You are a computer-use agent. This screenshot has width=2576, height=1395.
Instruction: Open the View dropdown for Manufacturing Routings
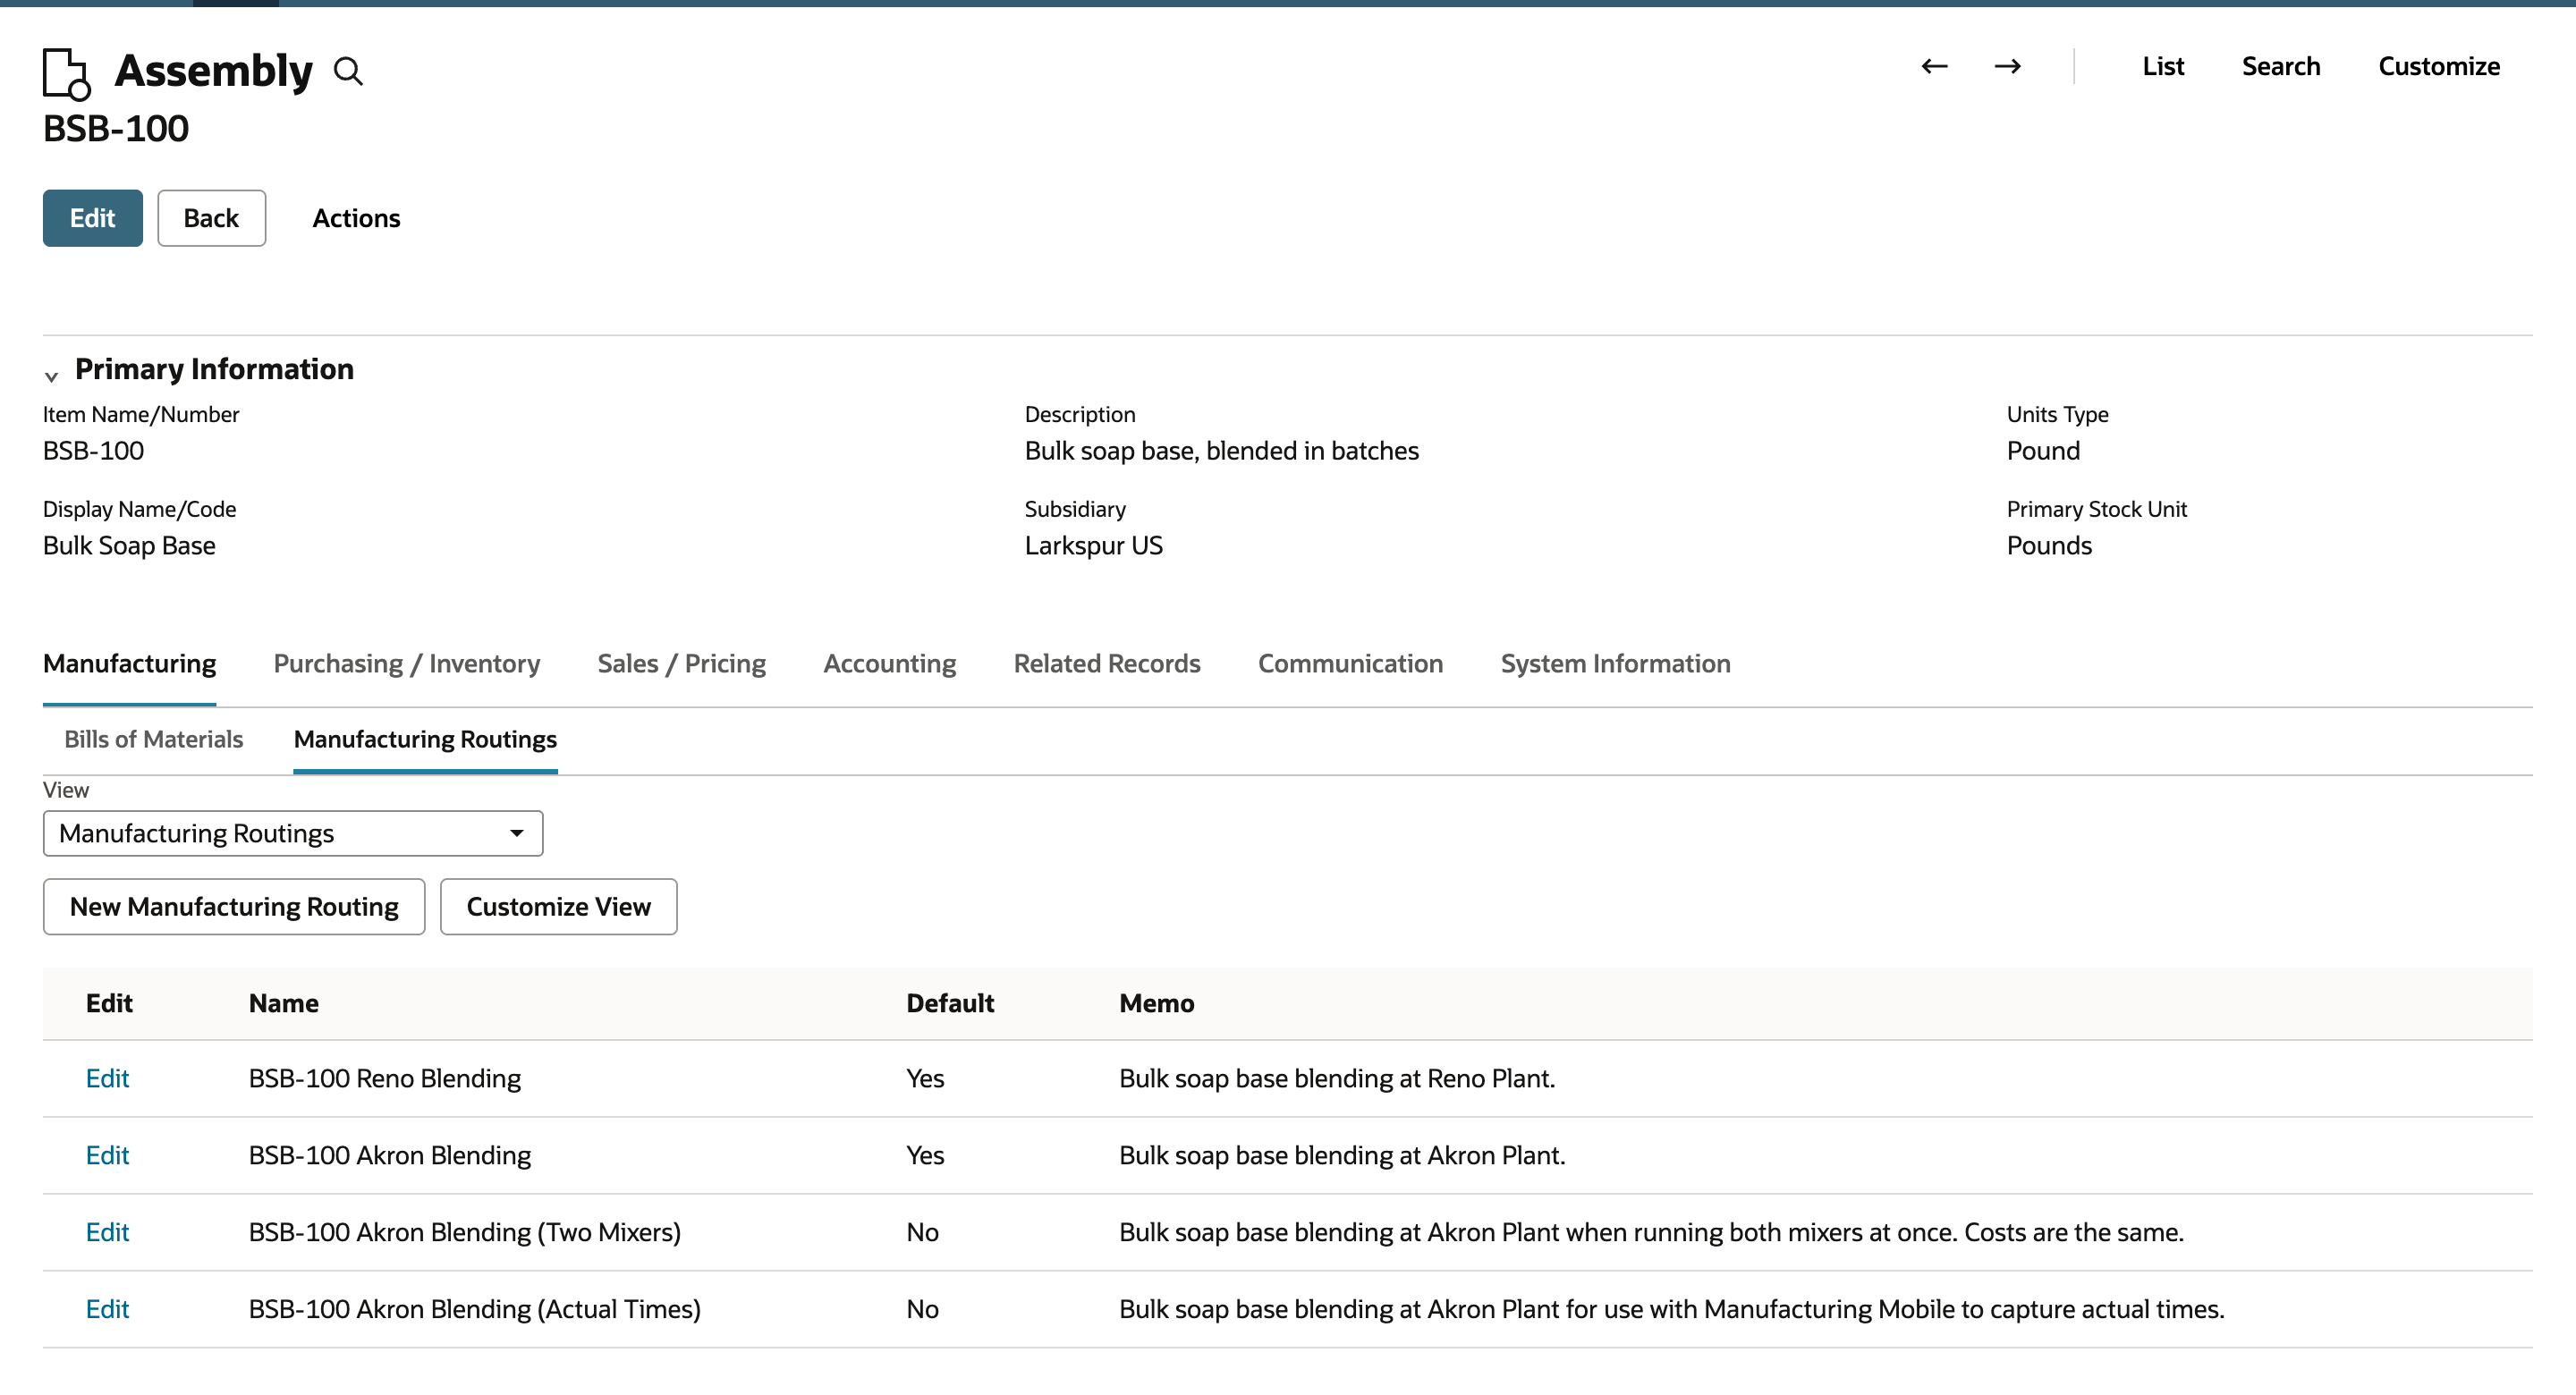tap(293, 833)
